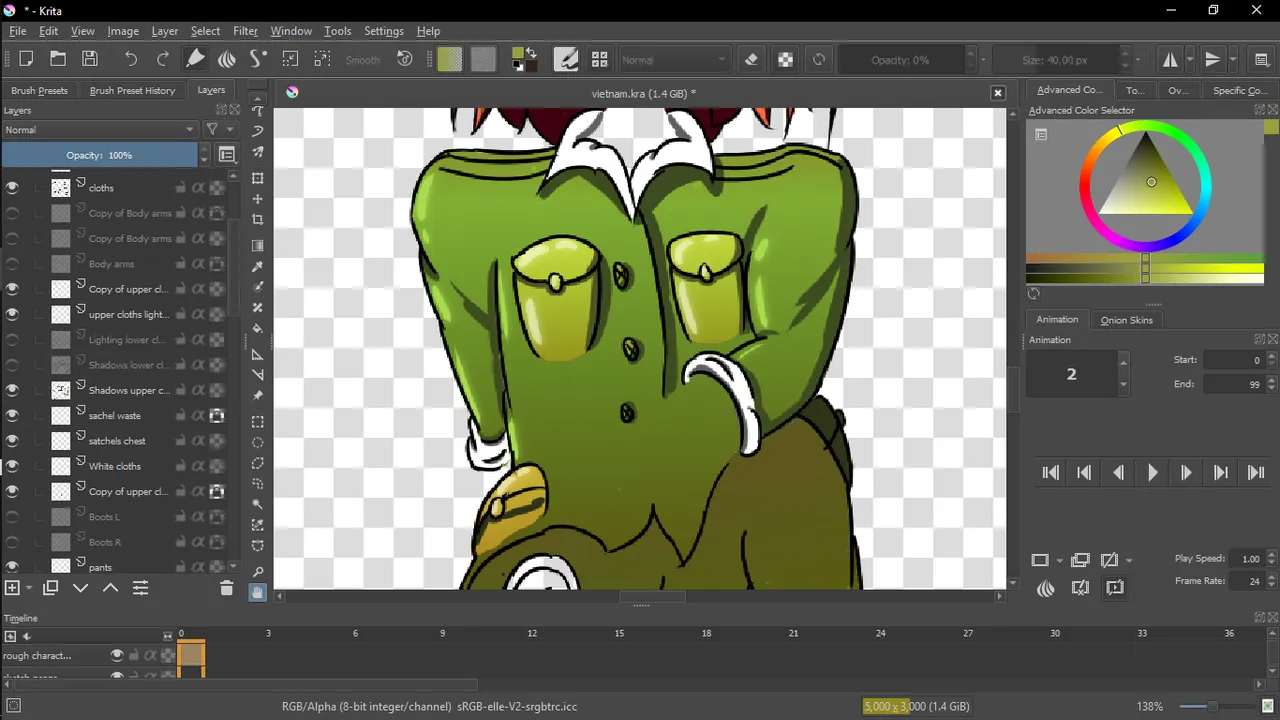
Task: Mirror the canvas horizontally in toolbar
Action: pyautogui.click(x=1169, y=59)
